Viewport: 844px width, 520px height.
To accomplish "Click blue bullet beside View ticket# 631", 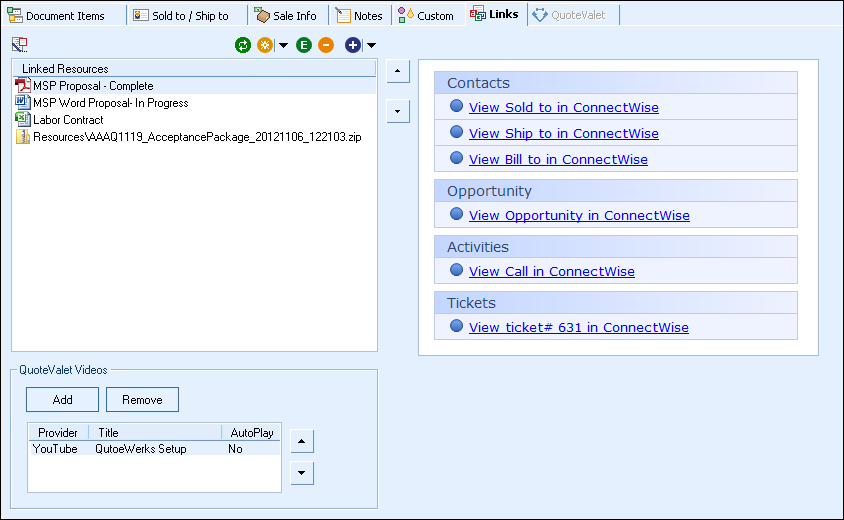I will (456, 326).
